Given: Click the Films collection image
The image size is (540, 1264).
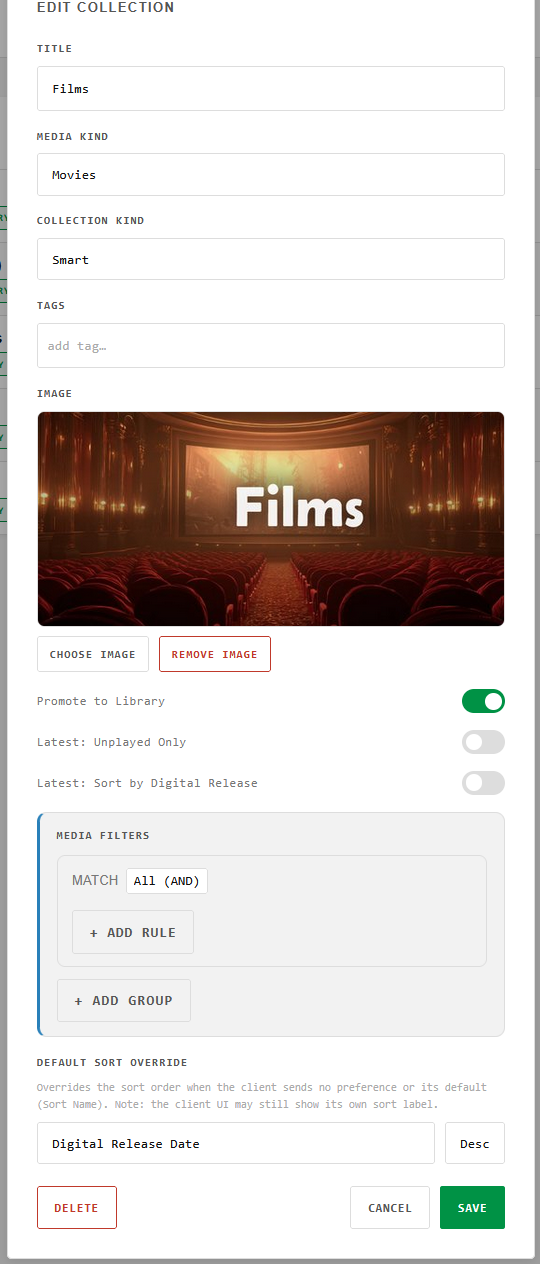Looking at the screenshot, I should tap(271, 519).
